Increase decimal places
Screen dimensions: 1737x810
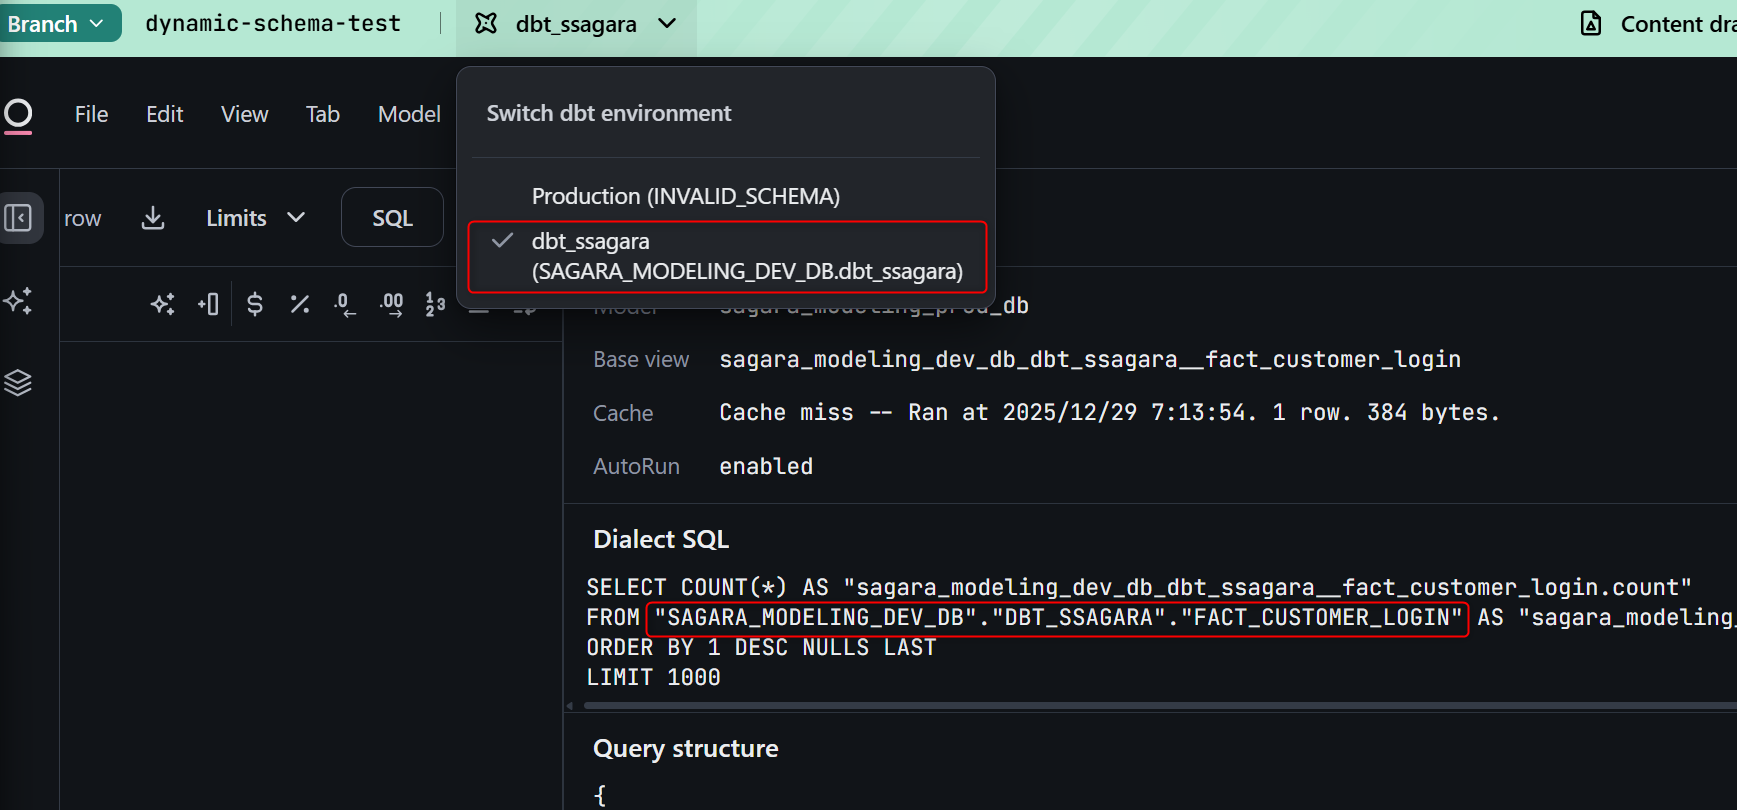point(391,304)
